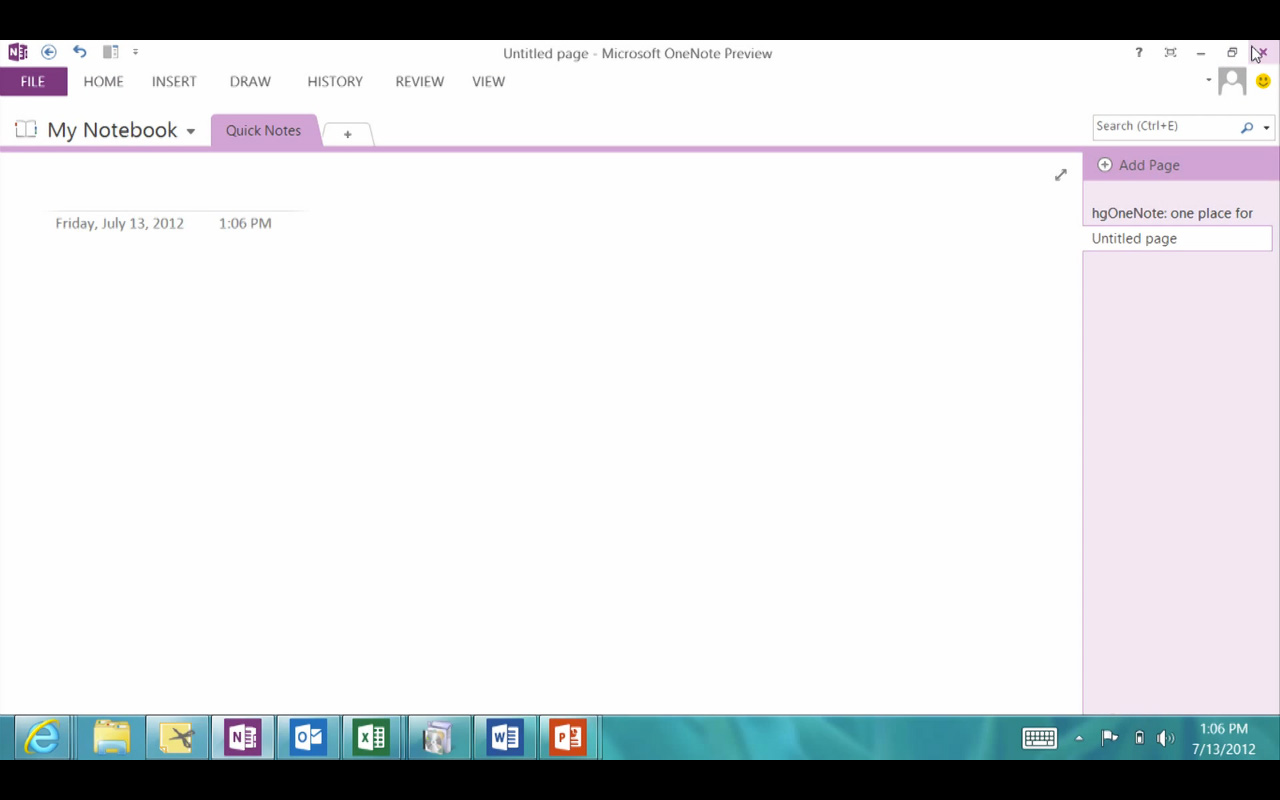Select the 'OneNote: one place for' page
This screenshot has width=1280, height=800.
point(1172,213)
